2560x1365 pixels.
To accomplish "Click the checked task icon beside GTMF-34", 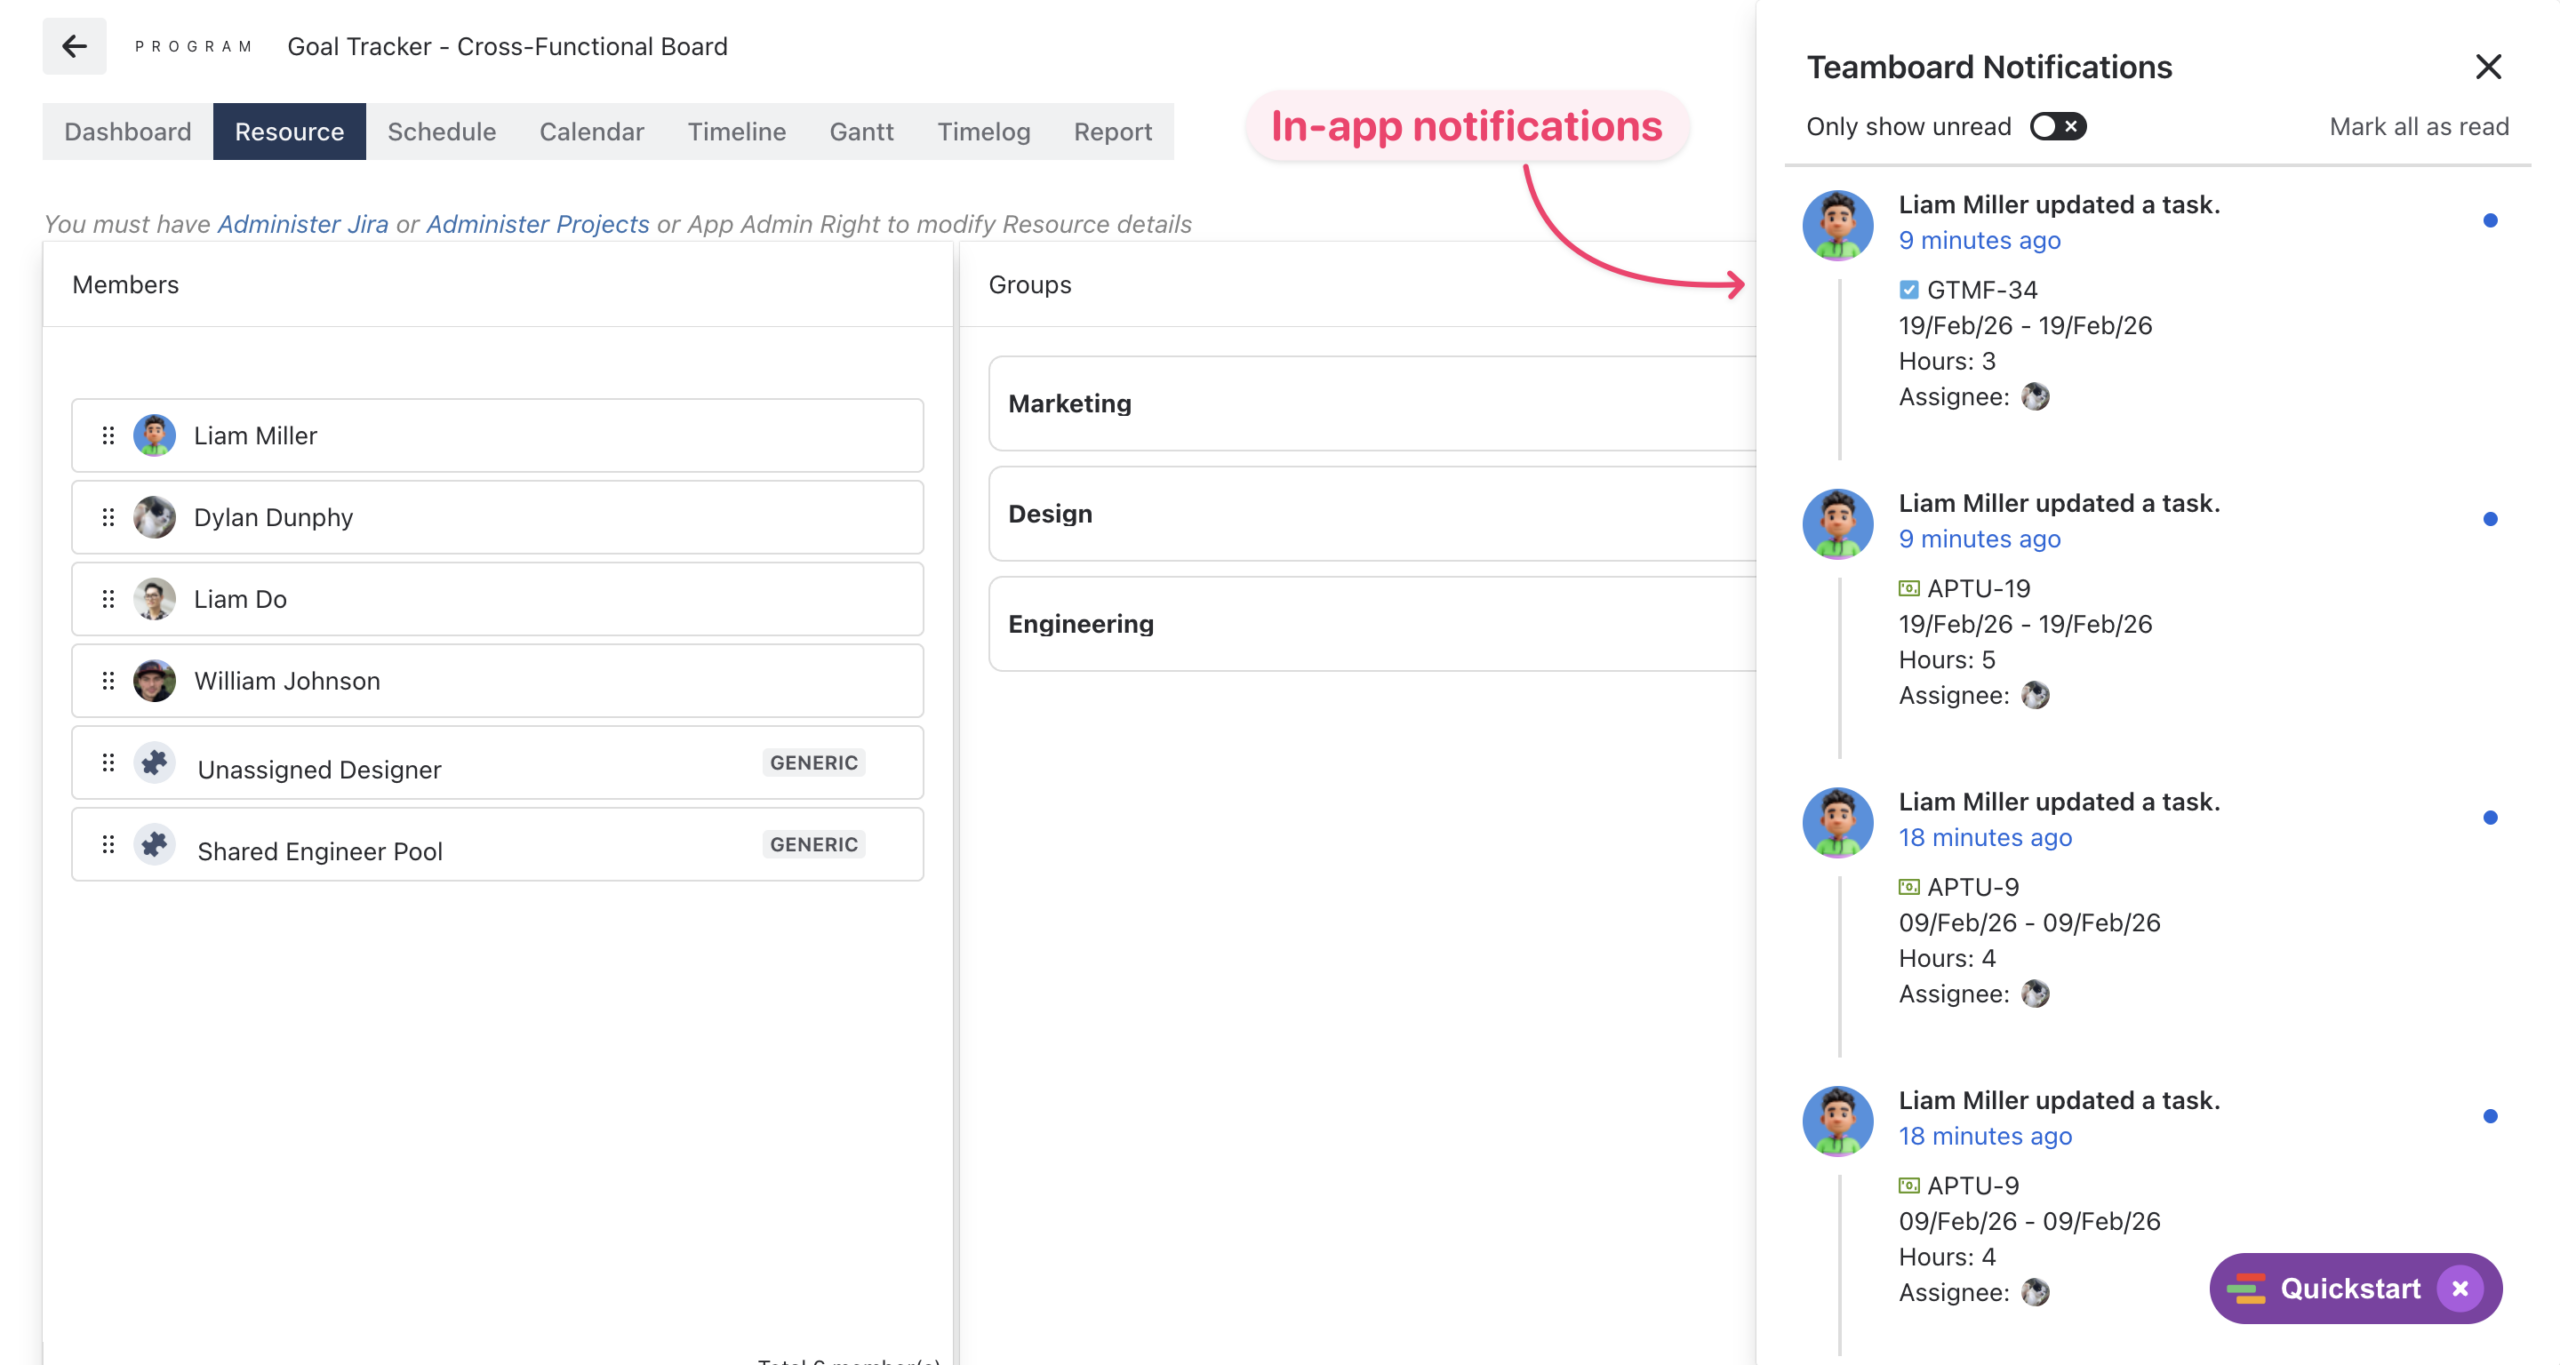I will [x=1908, y=289].
